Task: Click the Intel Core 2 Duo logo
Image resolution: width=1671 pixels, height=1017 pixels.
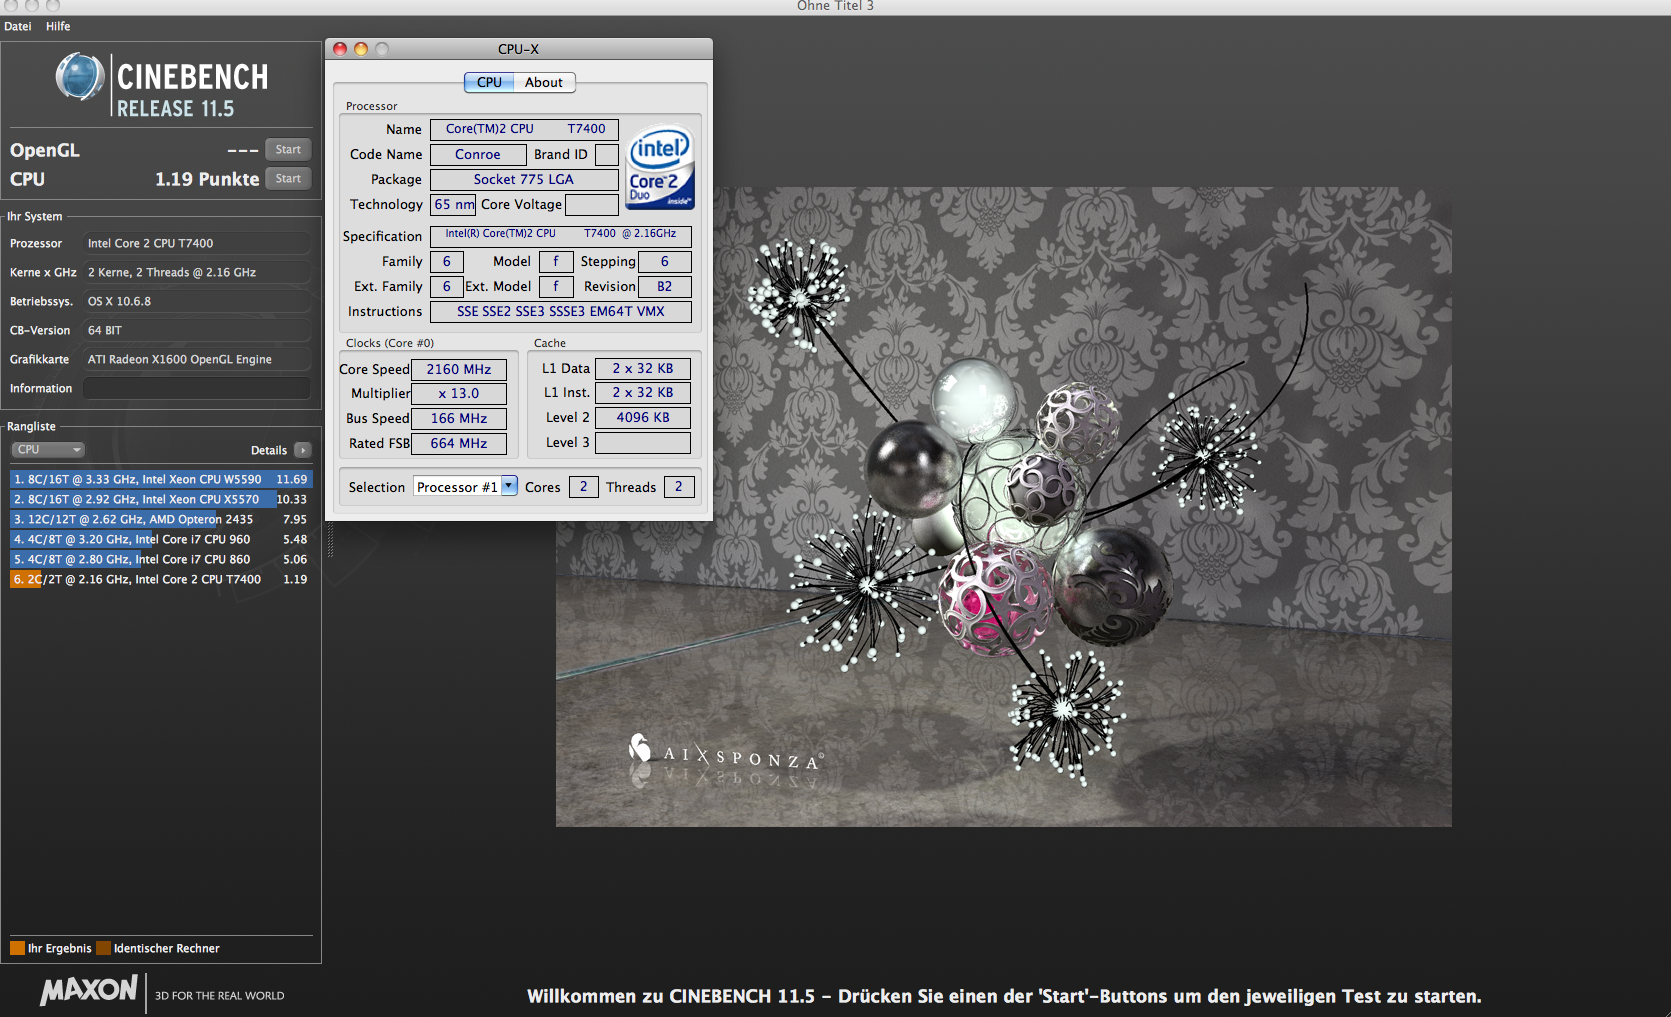Action: pyautogui.click(x=660, y=166)
